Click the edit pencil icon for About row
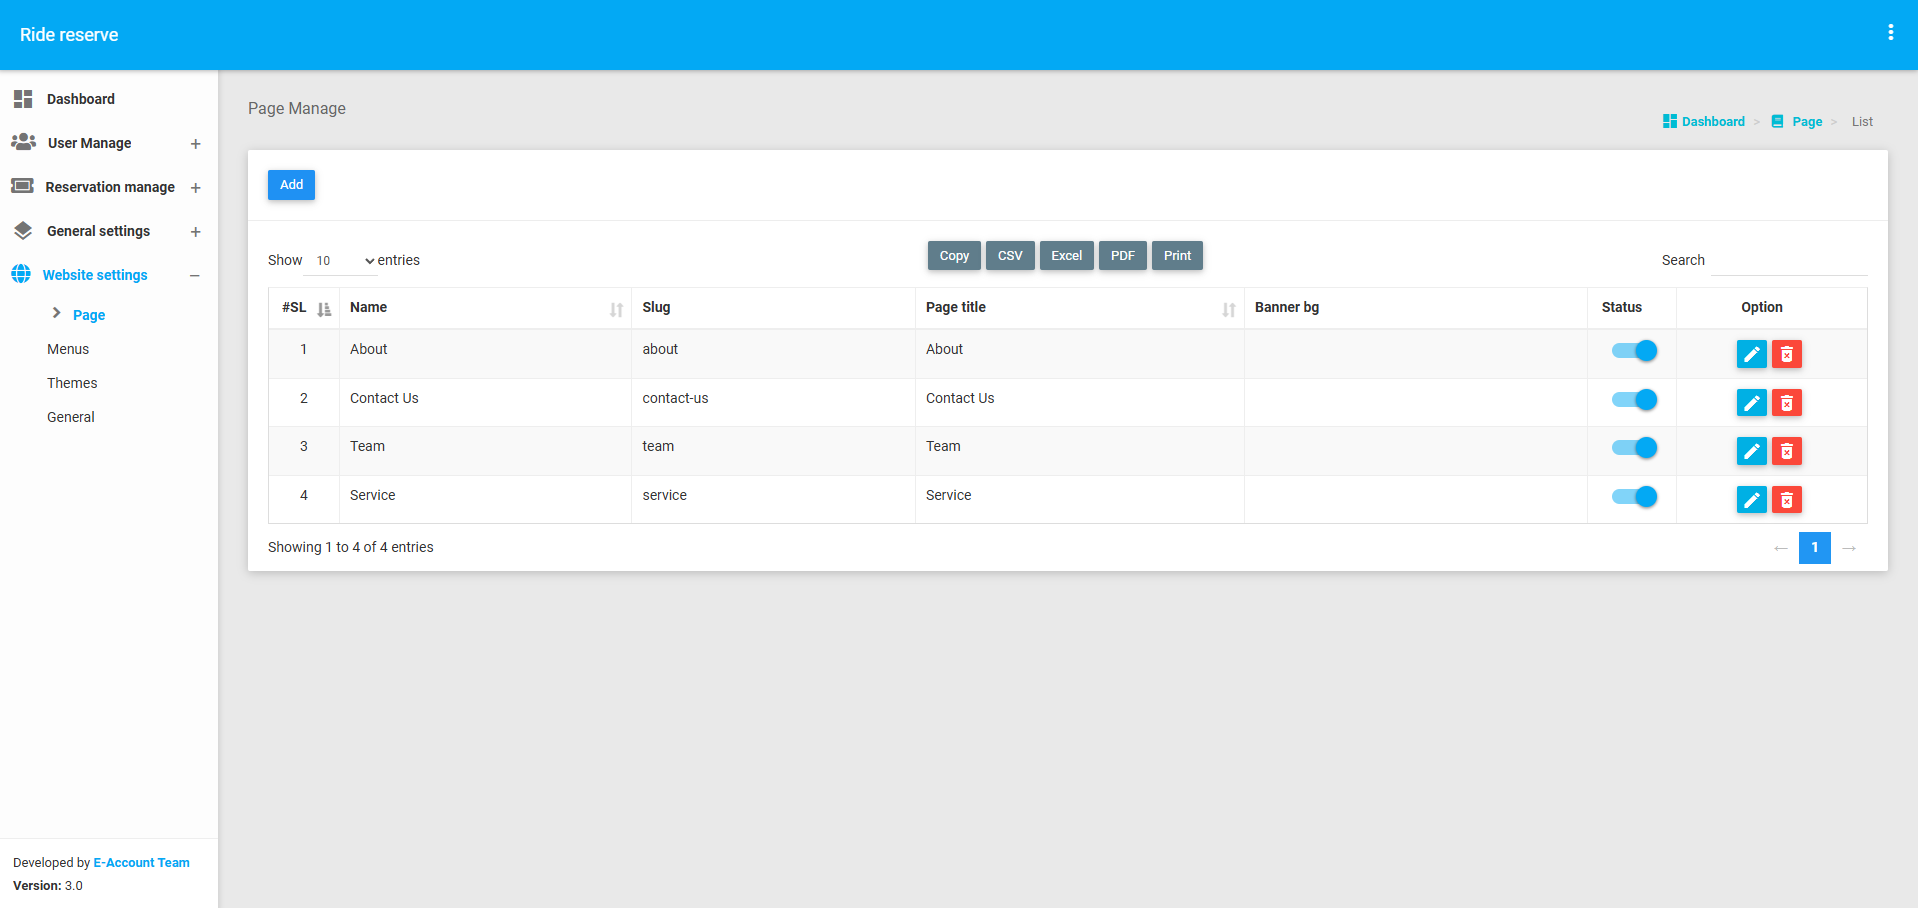Image resolution: width=1918 pixels, height=908 pixels. coord(1751,354)
